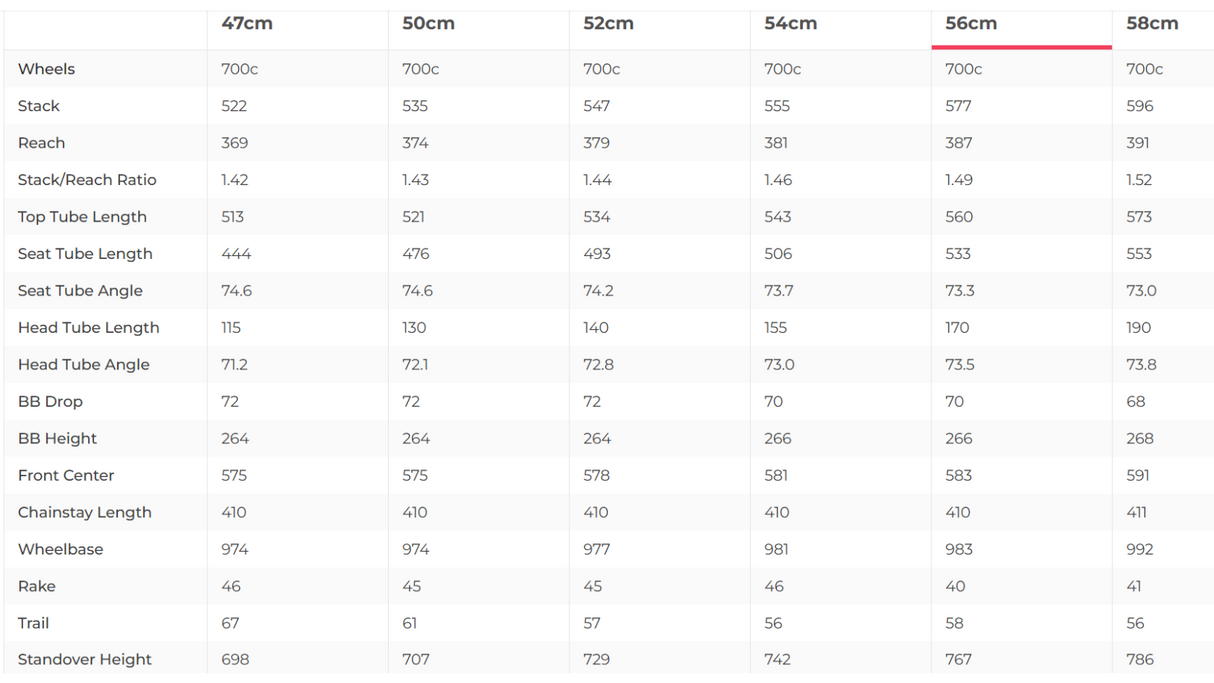
Task: Select the Wheels row label
Action: point(46,69)
